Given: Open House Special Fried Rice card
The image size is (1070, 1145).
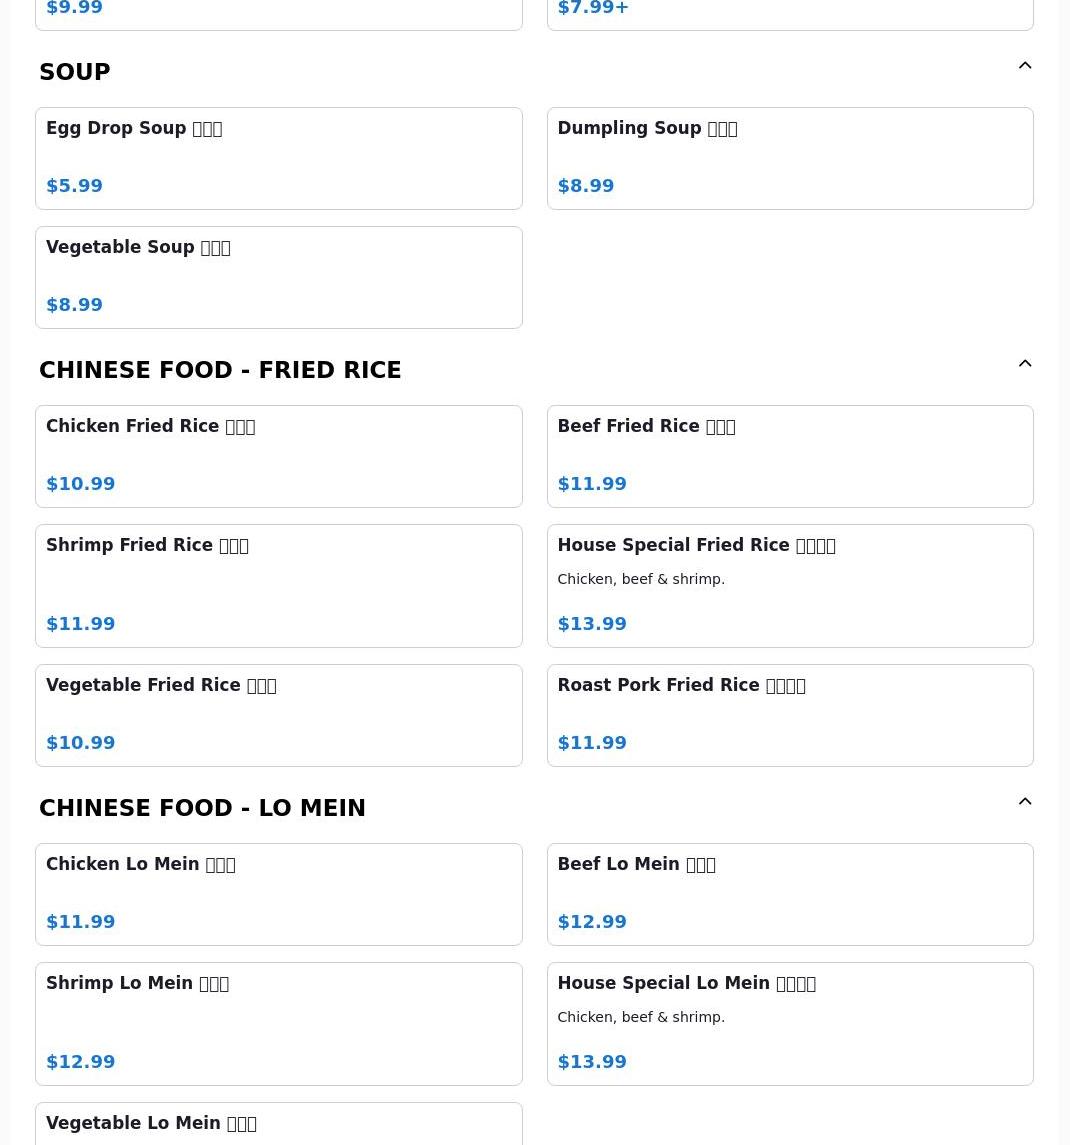Looking at the screenshot, I should [x=789, y=585].
